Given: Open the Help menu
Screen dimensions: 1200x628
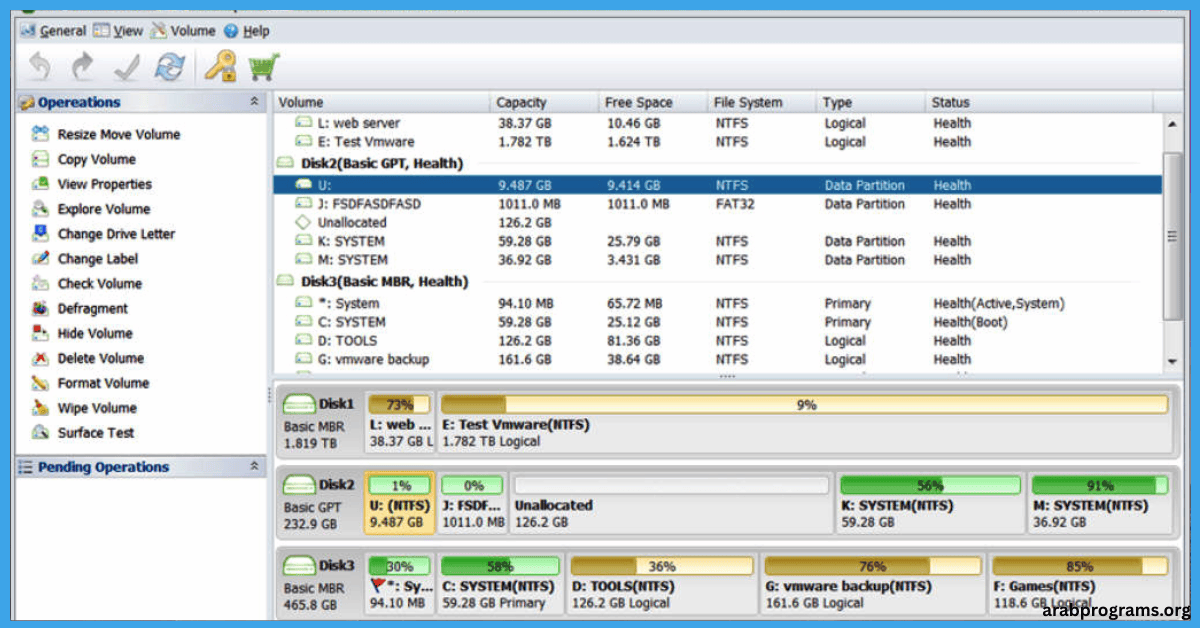Looking at the screenshot, I should click(247, 31).
